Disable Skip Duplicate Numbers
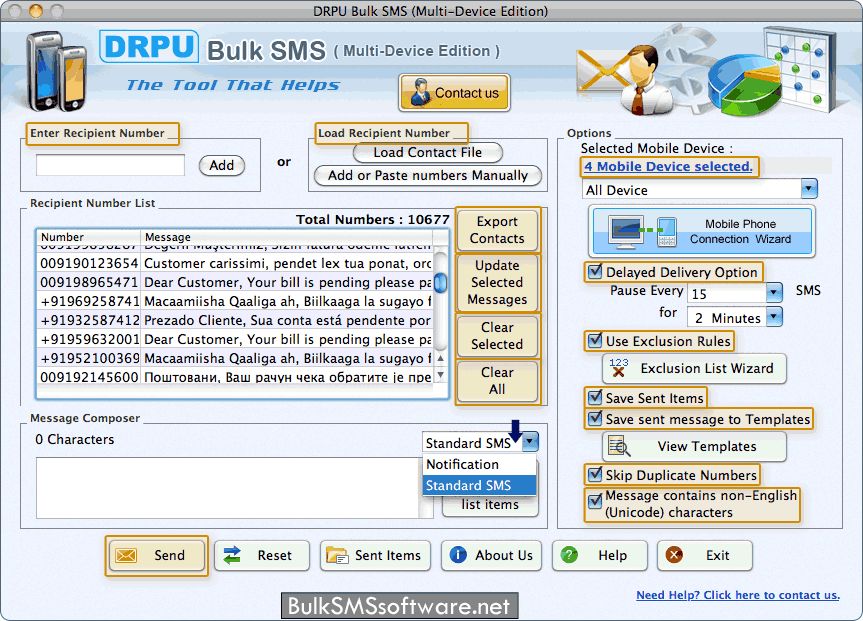Viewport: 863px width, 621px height. click(x=595, y=474)
